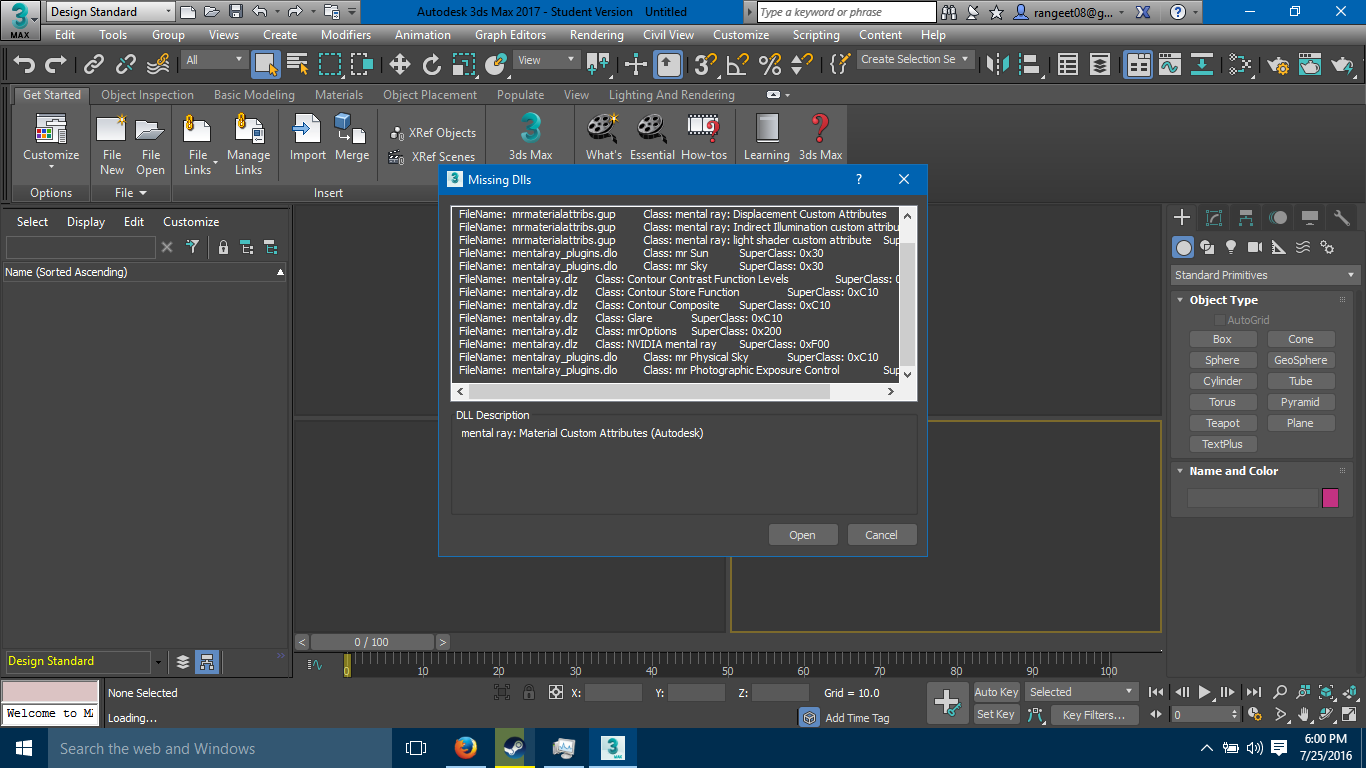Image resolution: width=1366 pixels, height=768 pixels.
Task: Open the Select by Name list tool
Action: [298, 65]
